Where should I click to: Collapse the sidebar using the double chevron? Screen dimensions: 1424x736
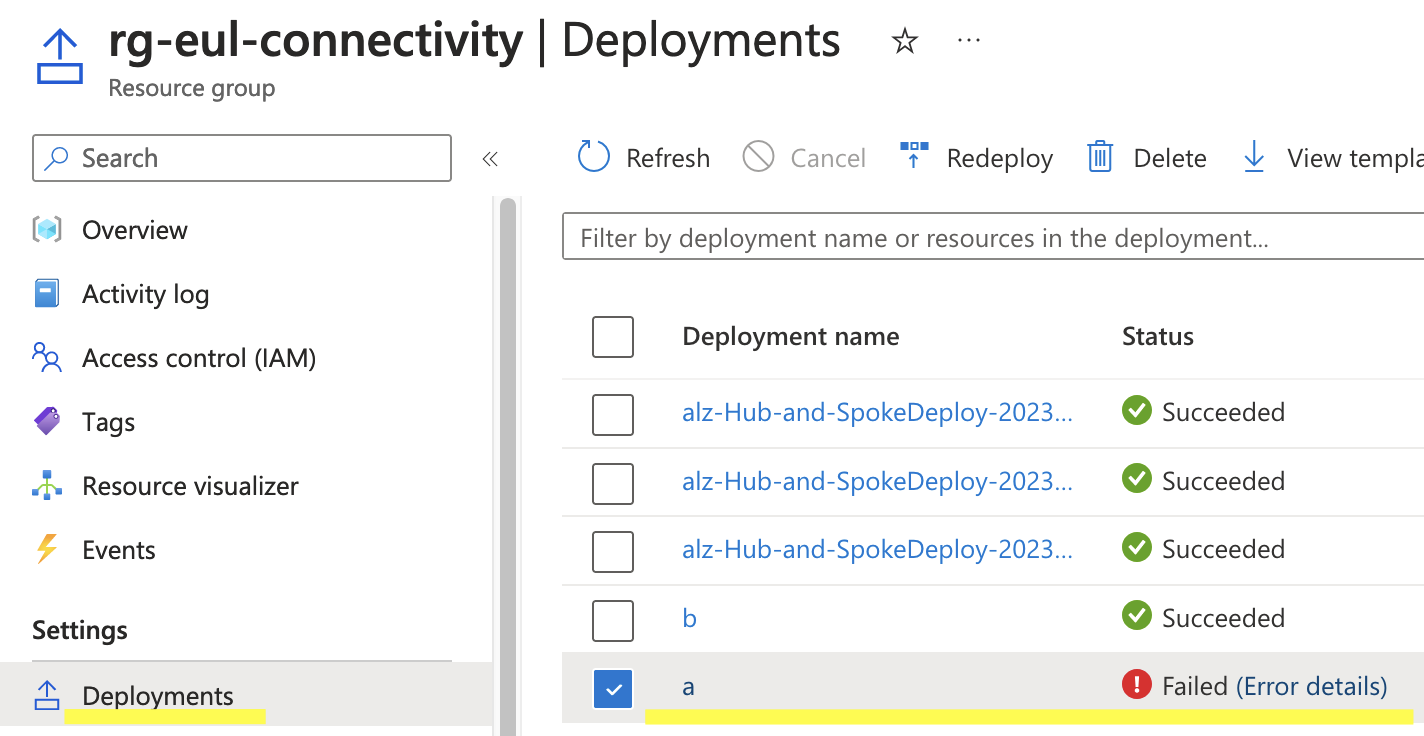click(x=490, y=158)
